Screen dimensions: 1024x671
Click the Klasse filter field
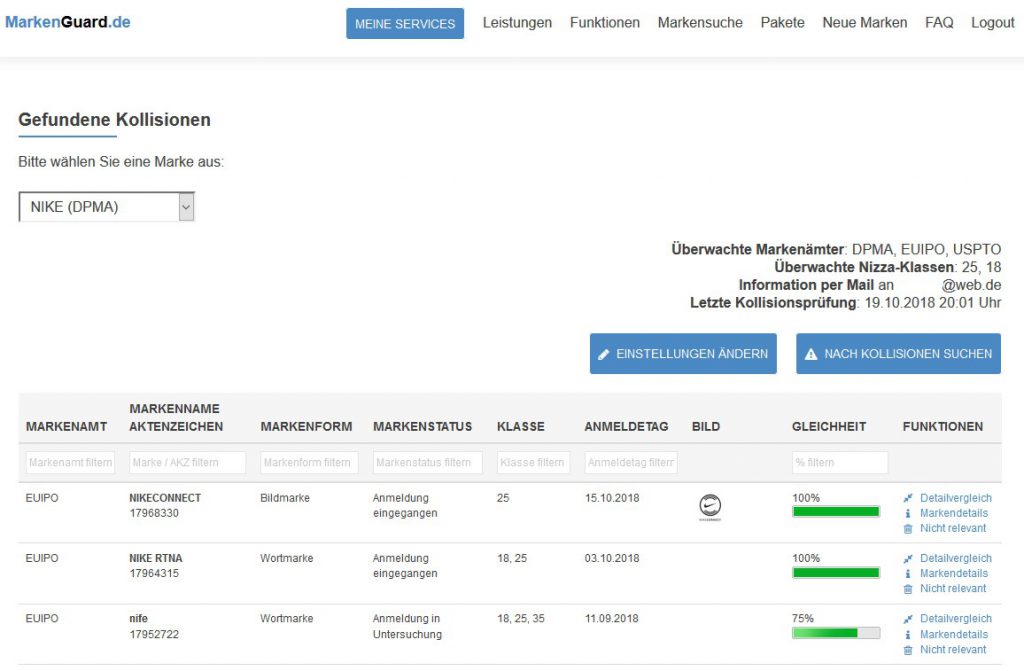[534, 463]
